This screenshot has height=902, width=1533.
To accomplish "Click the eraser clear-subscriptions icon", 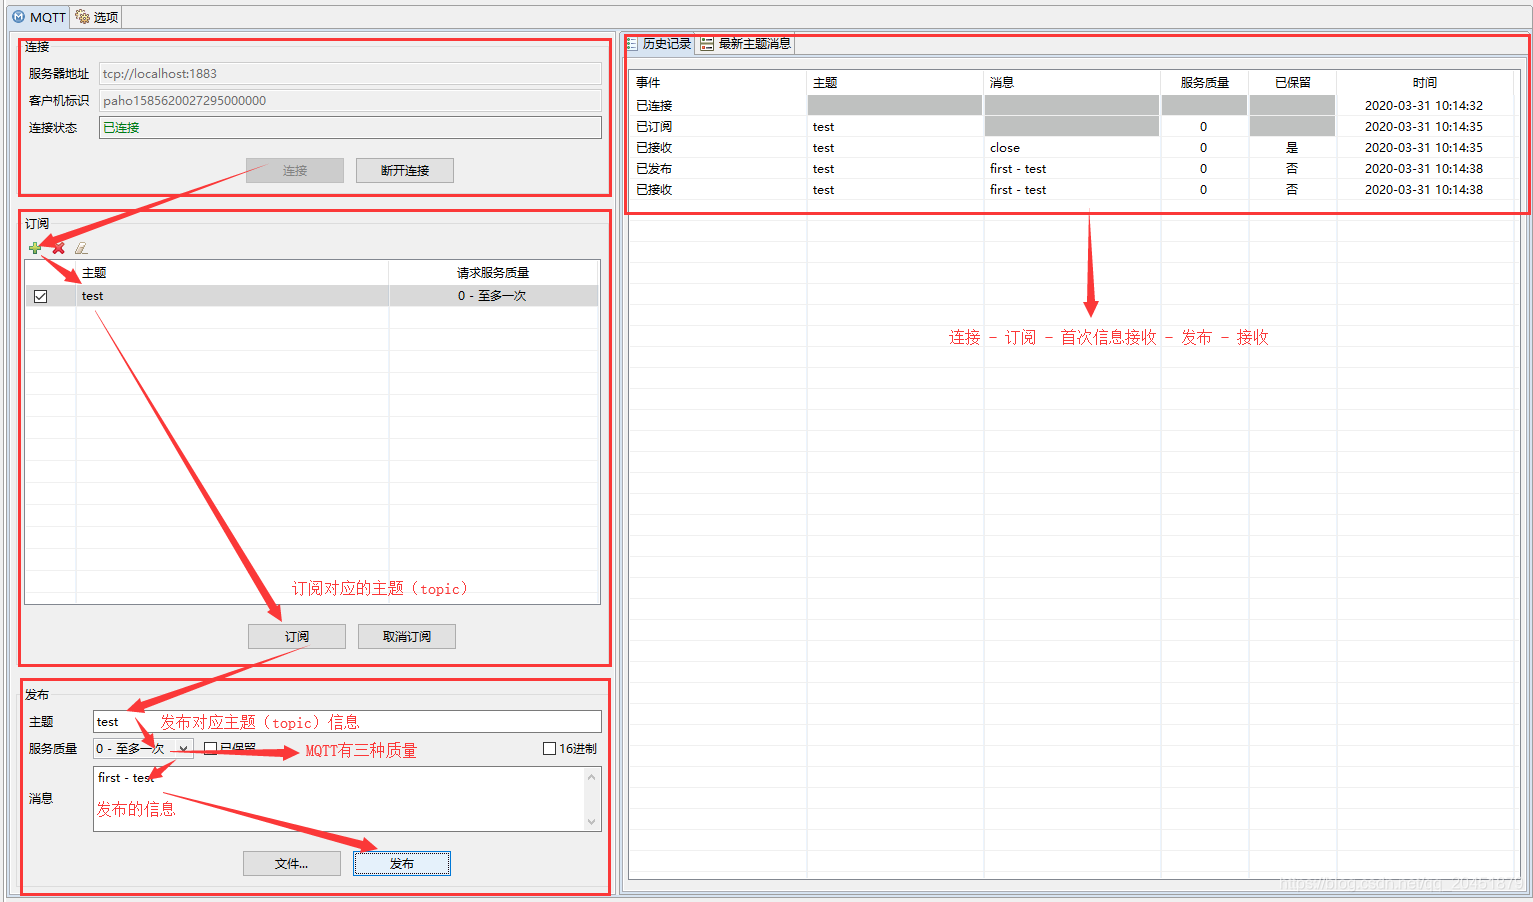I will (x=82, y=248).
